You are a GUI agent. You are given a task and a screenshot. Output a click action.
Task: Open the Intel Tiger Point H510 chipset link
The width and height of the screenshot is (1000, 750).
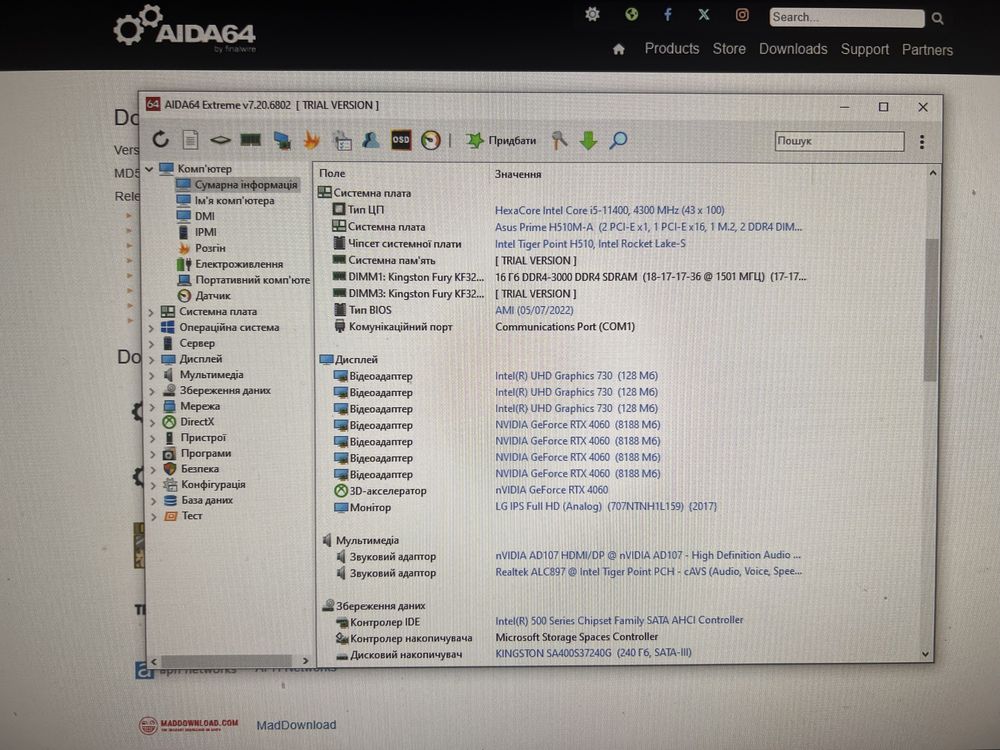click(x=591, y=244)
